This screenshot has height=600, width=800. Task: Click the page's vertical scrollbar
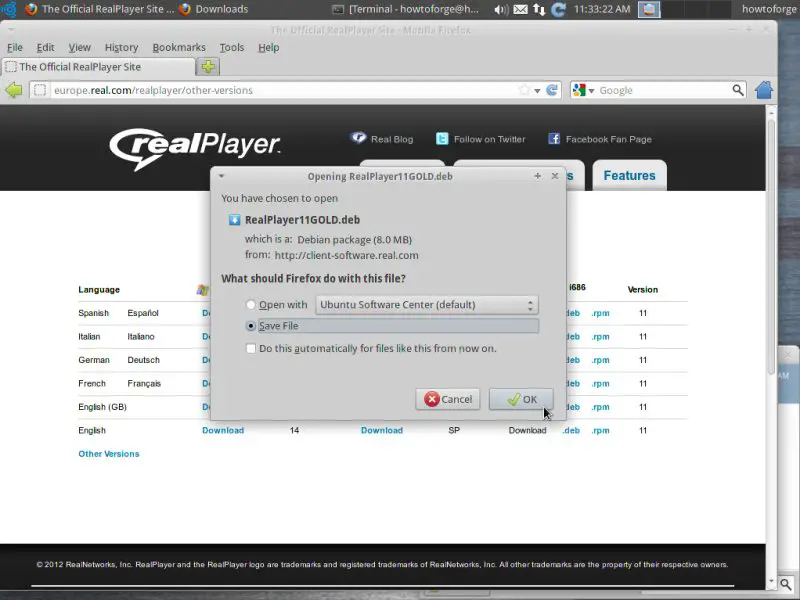(x=771, y=245)
